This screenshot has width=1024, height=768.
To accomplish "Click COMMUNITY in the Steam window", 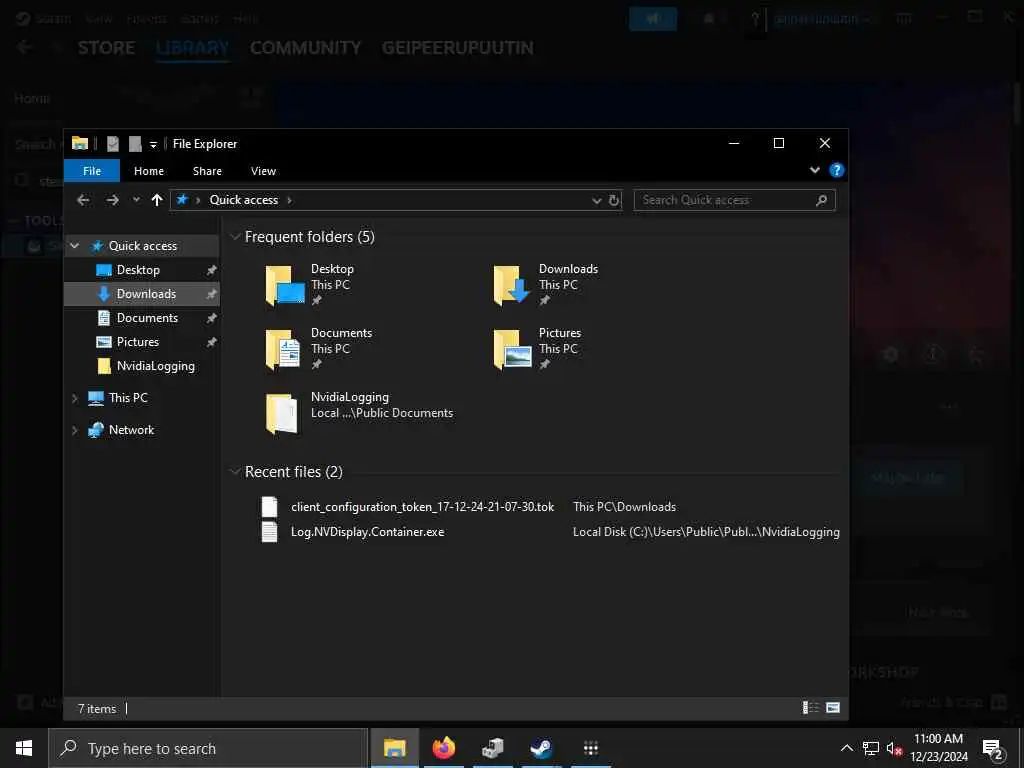I will click(x=306, y=48).
